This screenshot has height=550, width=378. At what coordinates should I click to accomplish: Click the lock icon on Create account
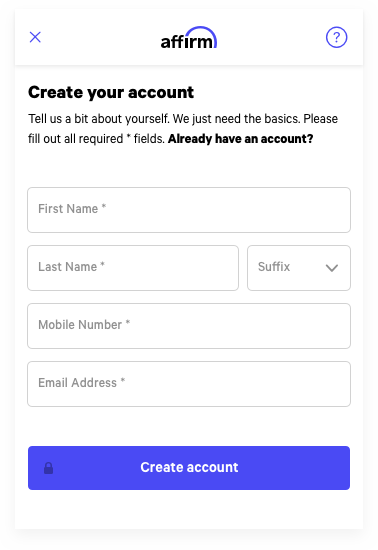pyautogui.click(x=48, y=468)
